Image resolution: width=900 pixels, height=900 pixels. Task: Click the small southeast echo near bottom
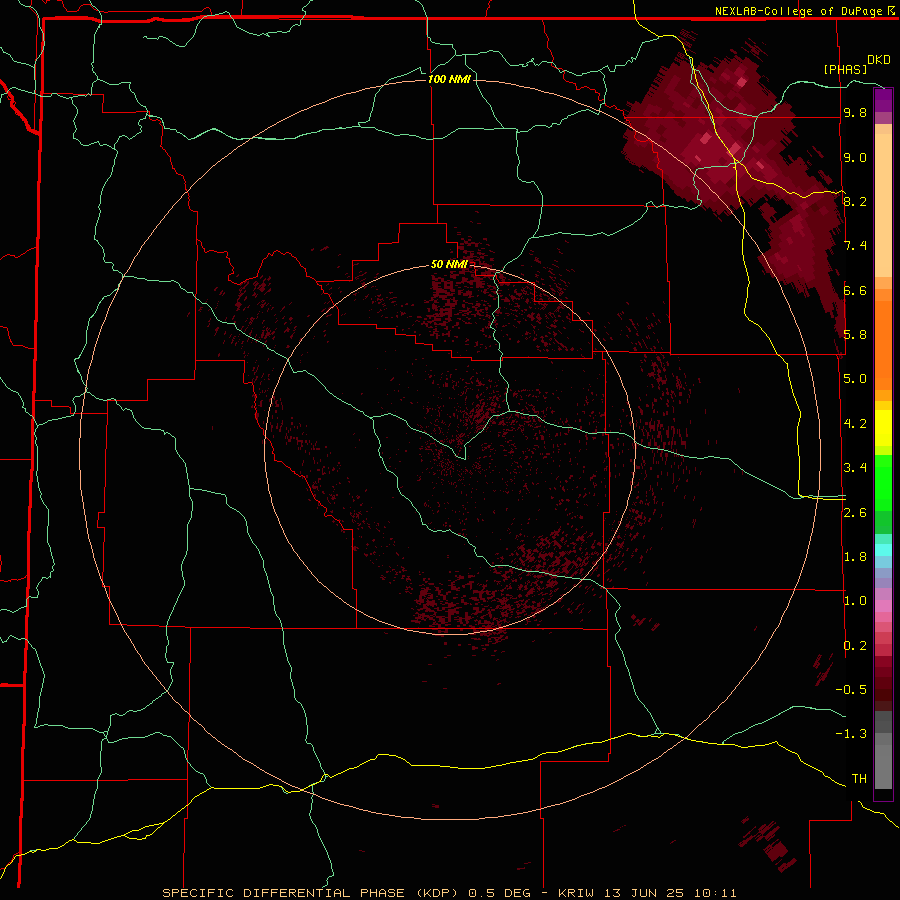coord(768,843)
